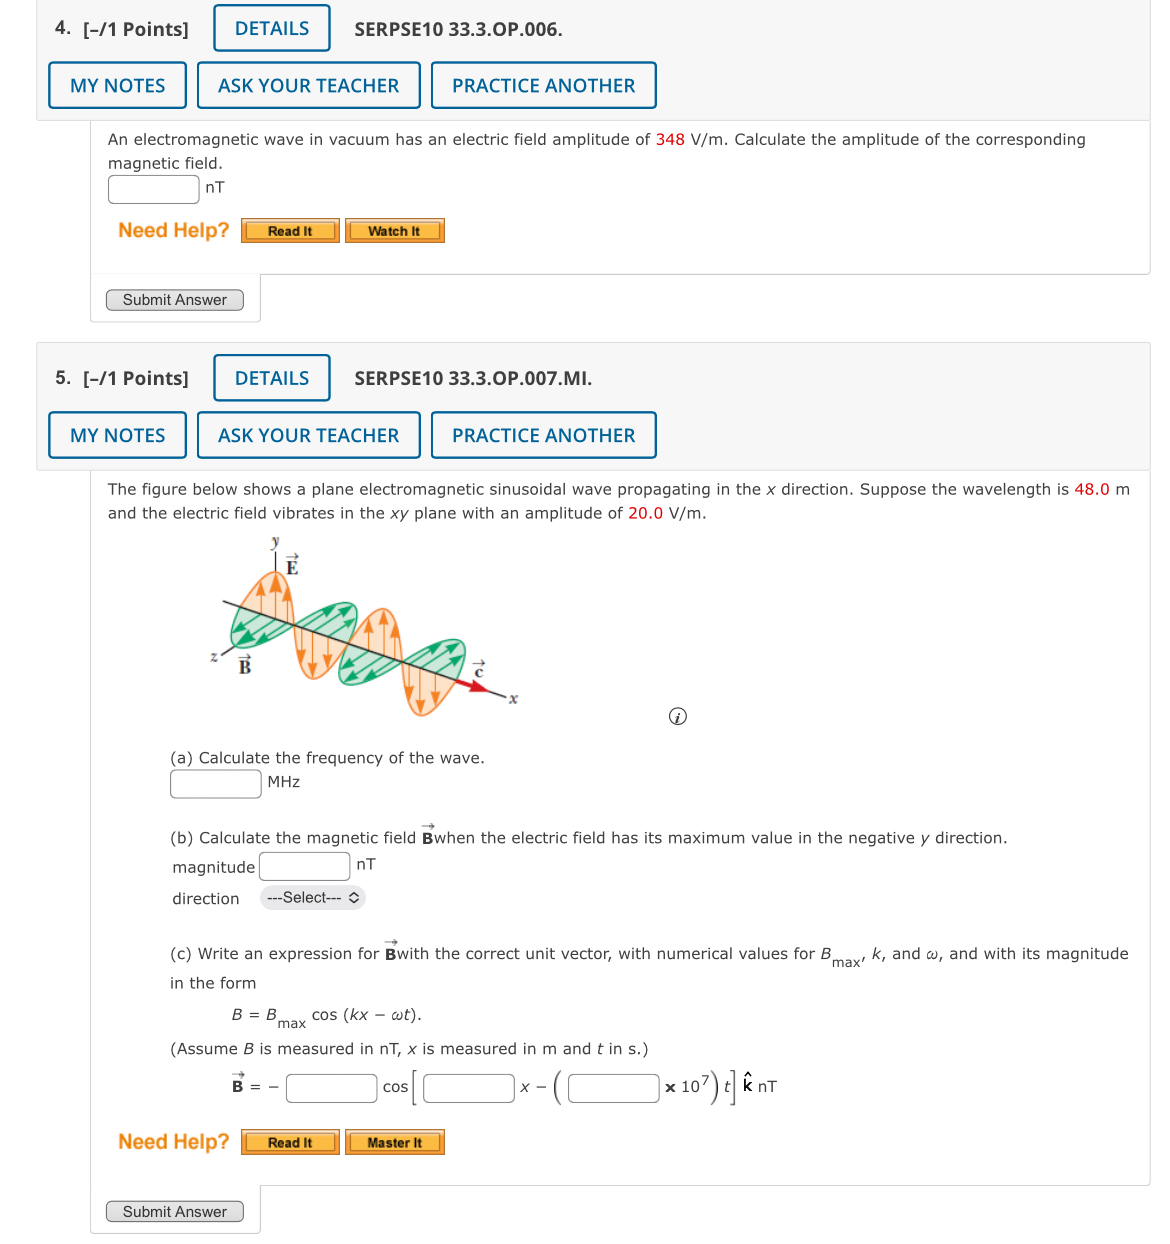Open MY NOTES for problem 5
This screenshot has height=1244, width=1170.
pyautogui.click(x=117, y=435)
